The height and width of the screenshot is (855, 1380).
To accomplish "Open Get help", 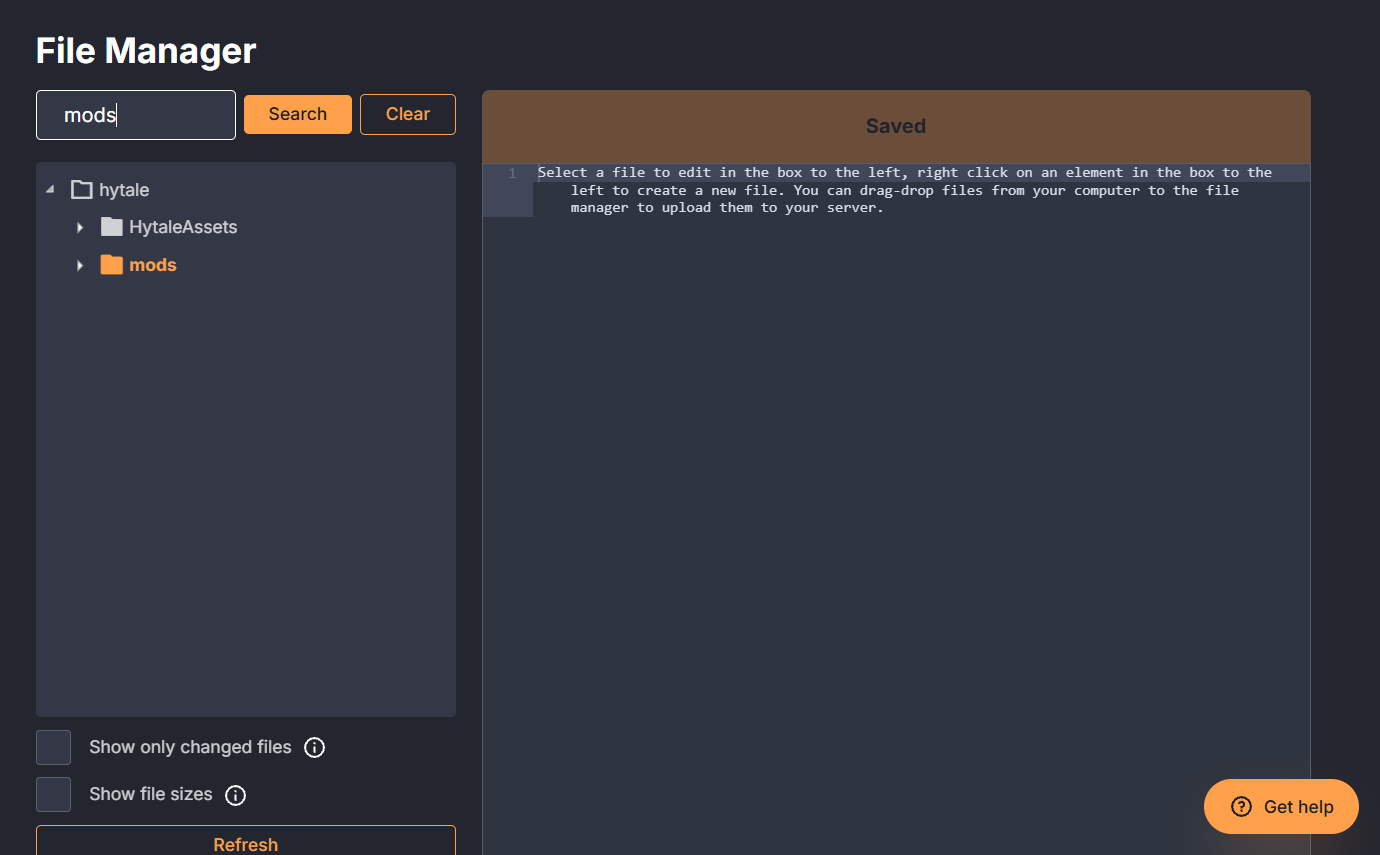I will click(1281, 806).
